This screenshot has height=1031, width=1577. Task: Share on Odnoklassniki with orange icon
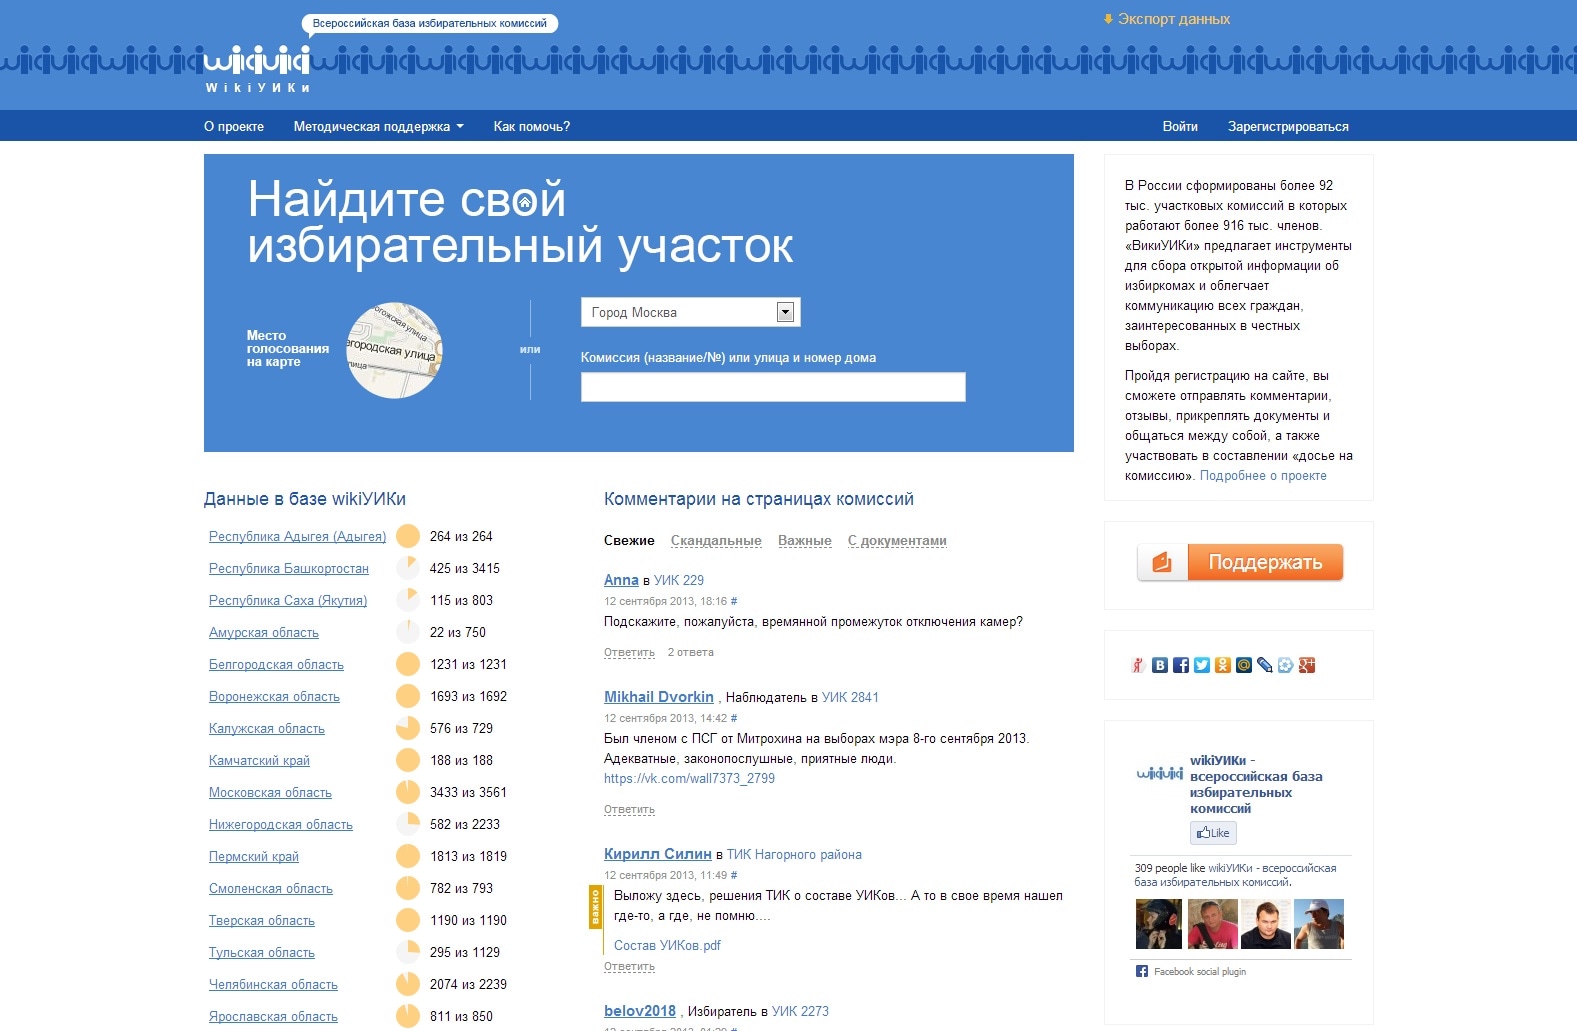point(1223,665)
